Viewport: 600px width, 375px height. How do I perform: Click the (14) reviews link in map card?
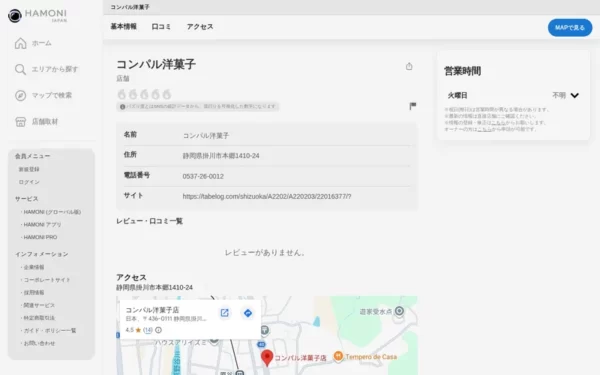pos(148,330)
